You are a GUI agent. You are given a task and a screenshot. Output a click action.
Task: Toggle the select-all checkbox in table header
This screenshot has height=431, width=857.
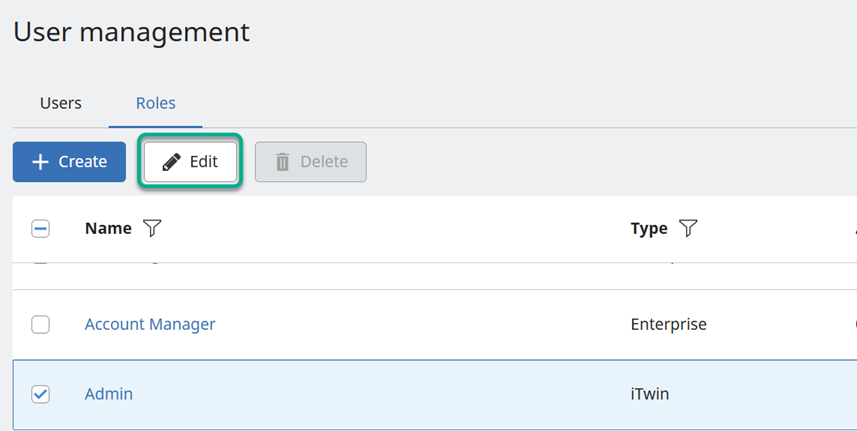point(41,229)
